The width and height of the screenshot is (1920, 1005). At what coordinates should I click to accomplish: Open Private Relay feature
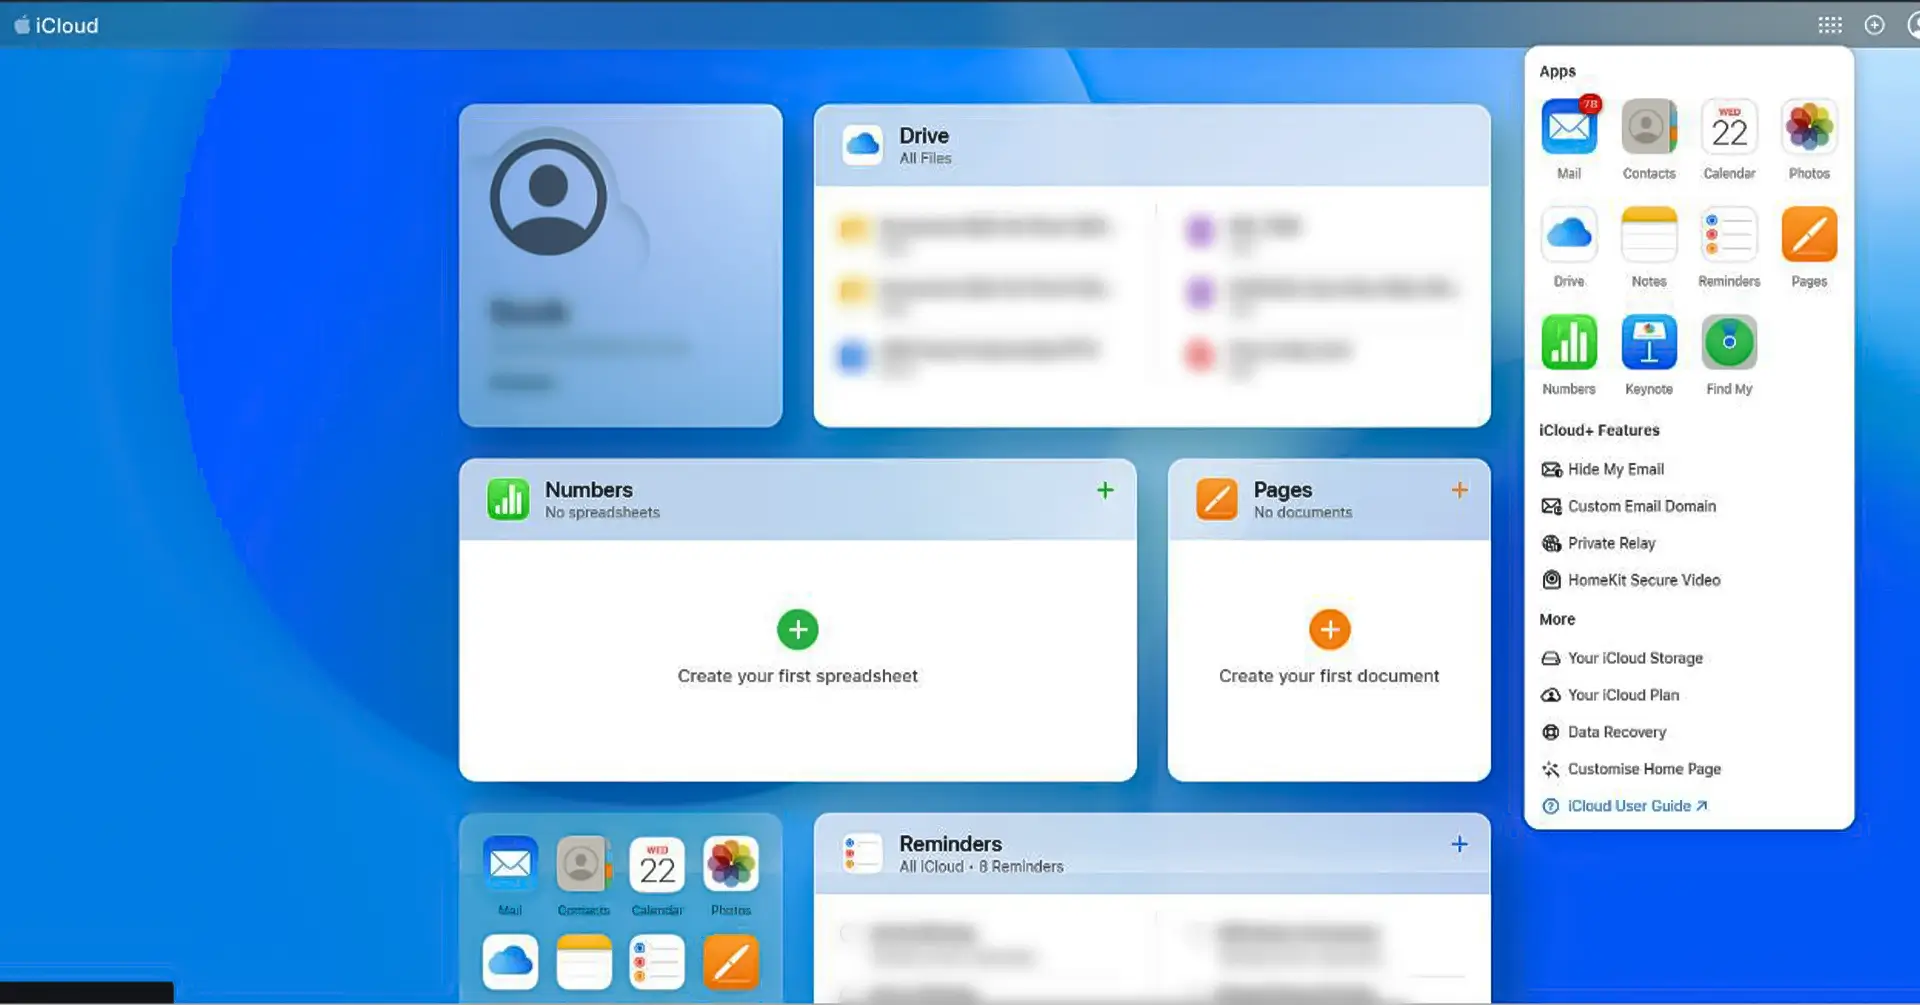(1599, 543)
